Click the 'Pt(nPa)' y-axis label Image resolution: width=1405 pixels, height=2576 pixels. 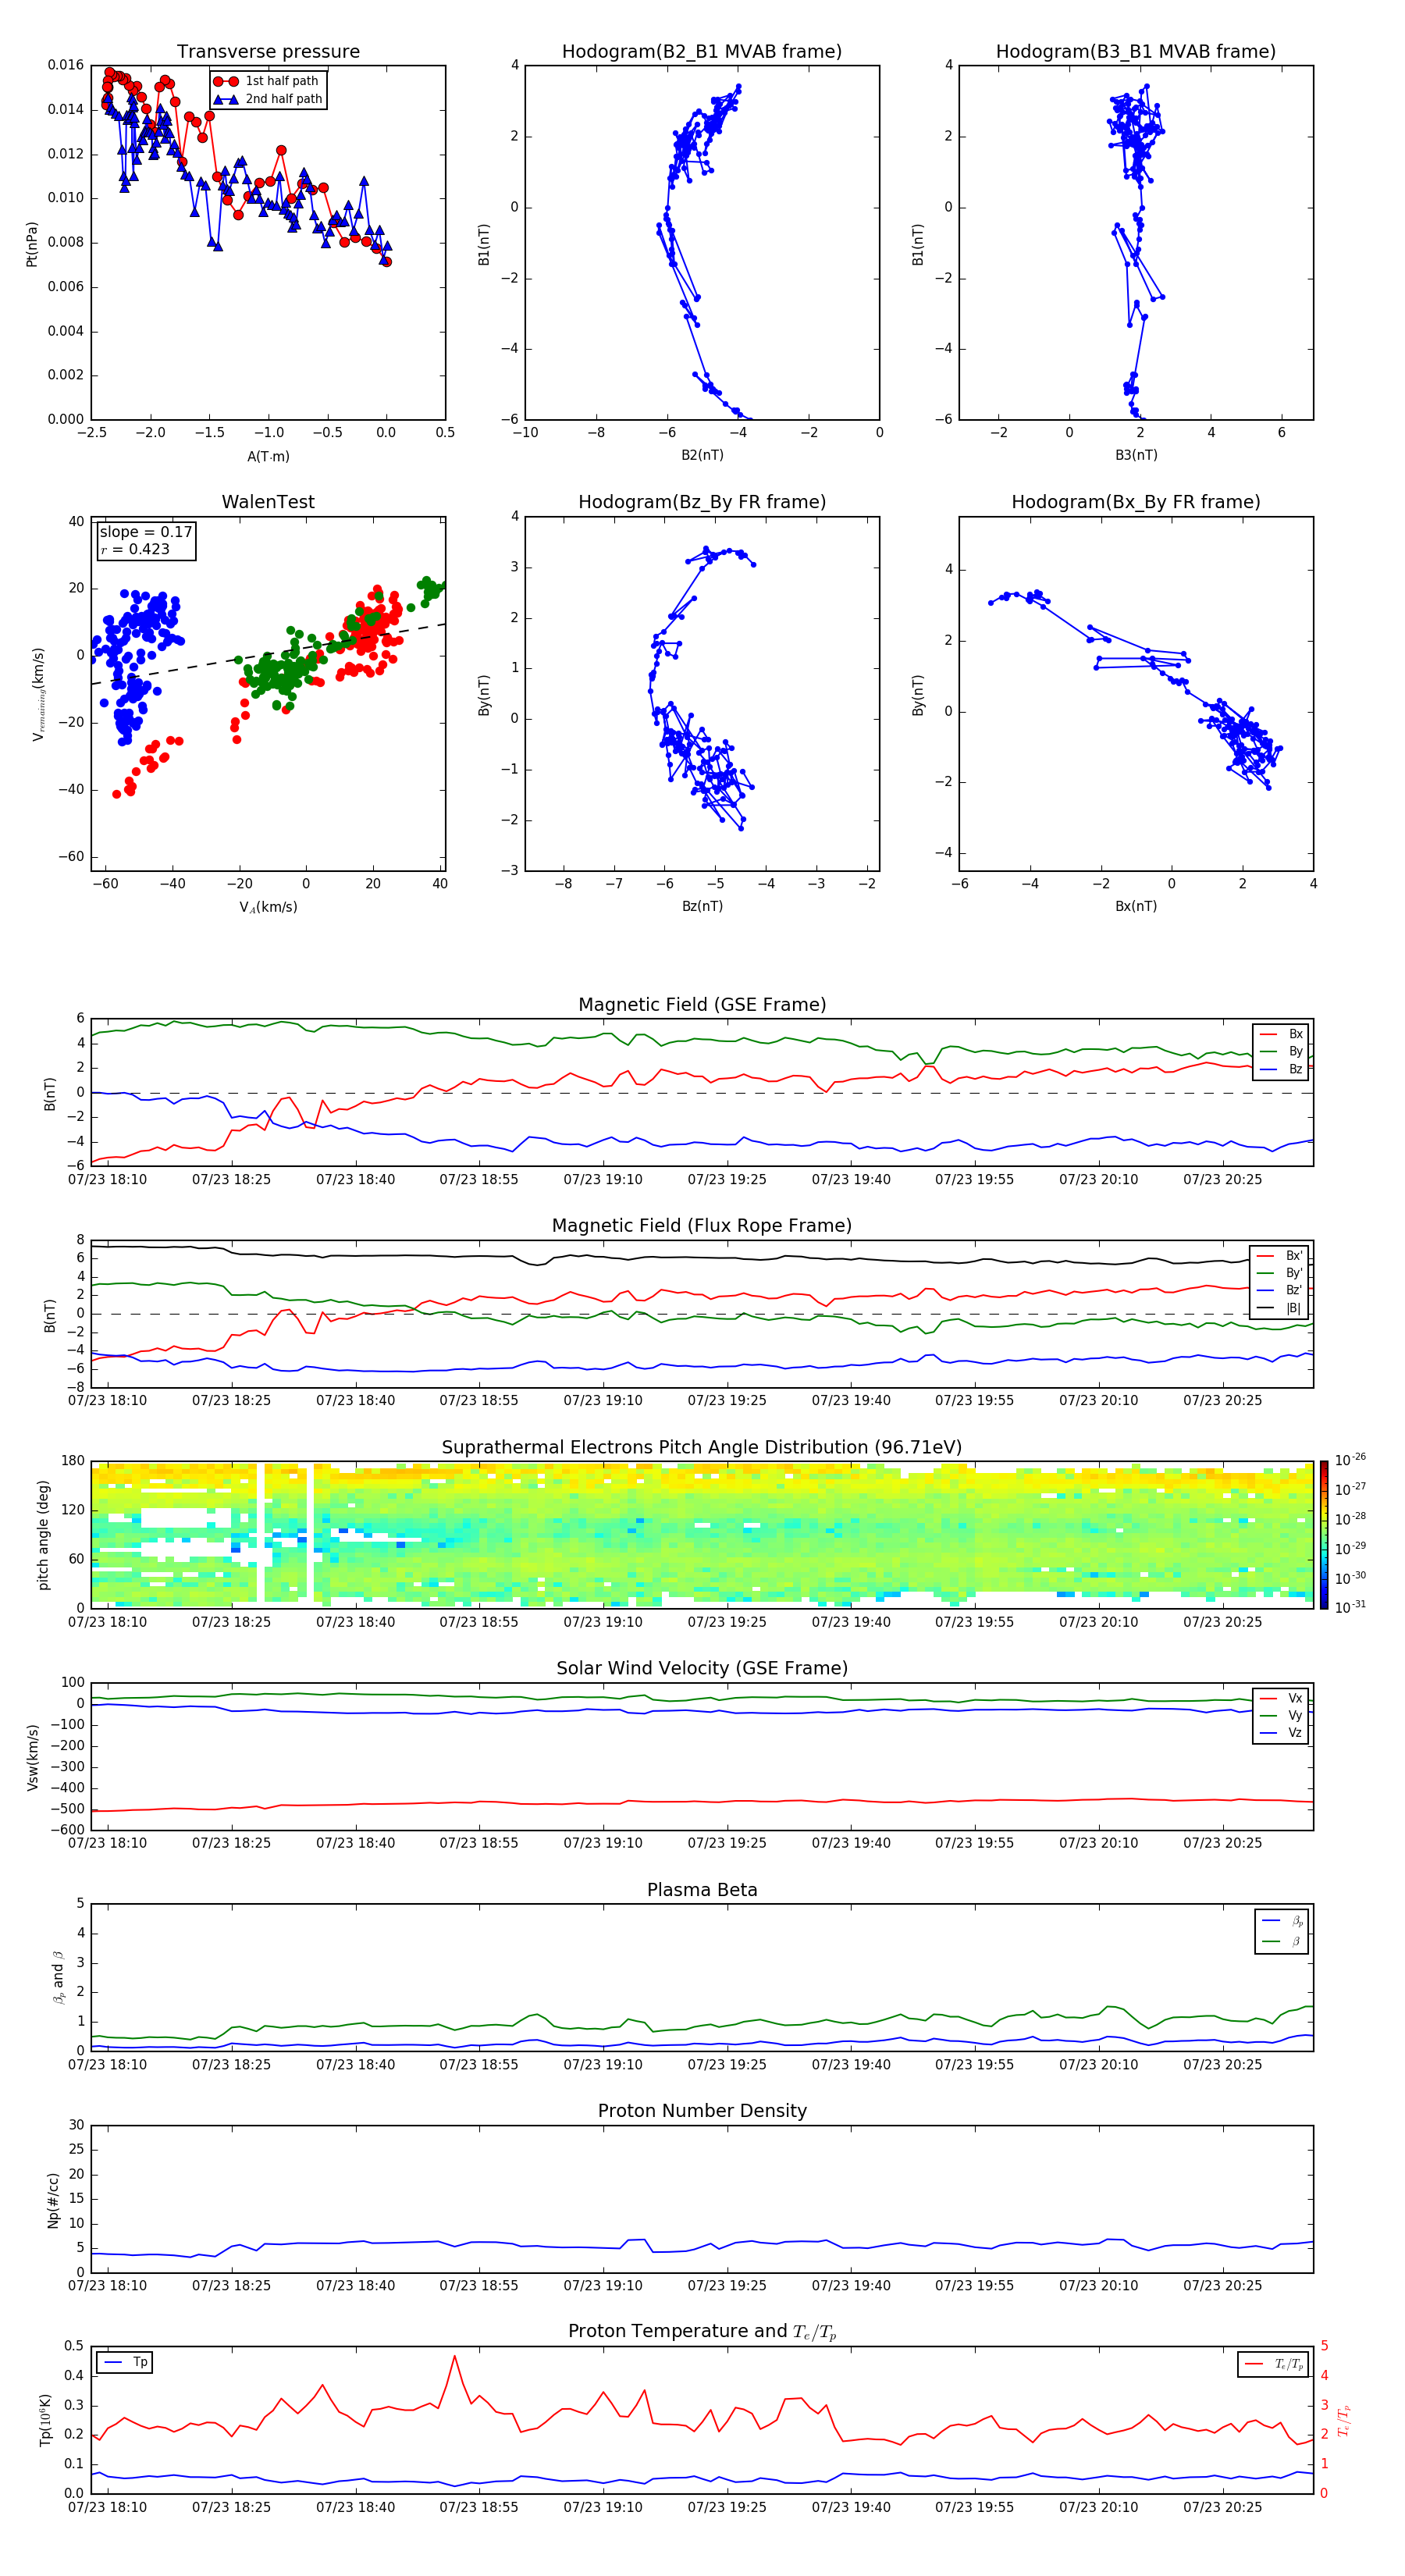pos(32,243)
